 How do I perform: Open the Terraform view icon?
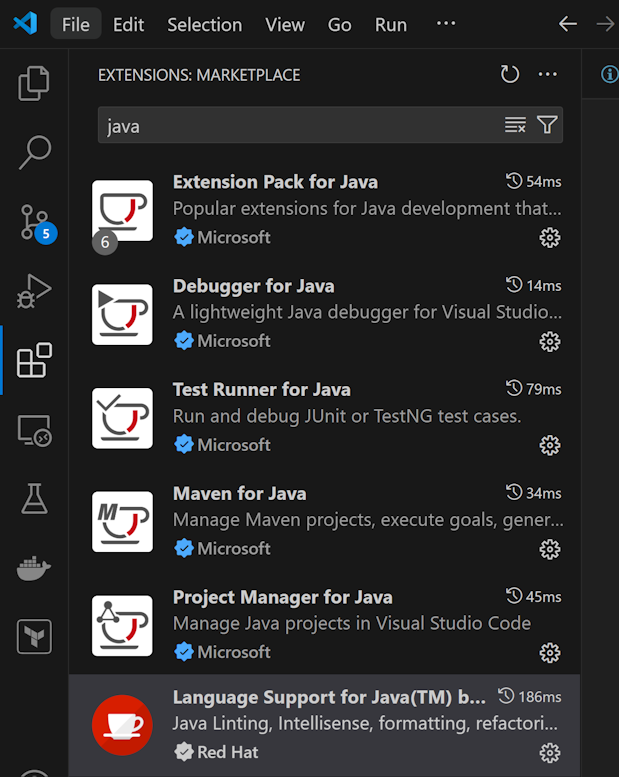(x=34, y=637)
